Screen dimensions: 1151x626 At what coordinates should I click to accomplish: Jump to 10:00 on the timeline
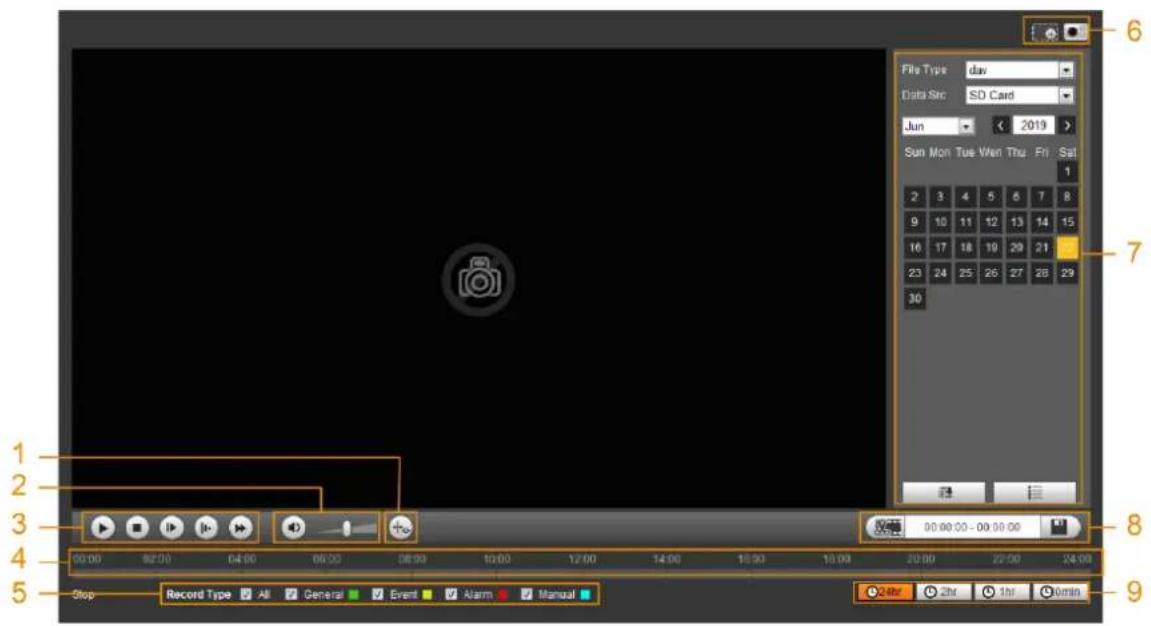(497, 559)
